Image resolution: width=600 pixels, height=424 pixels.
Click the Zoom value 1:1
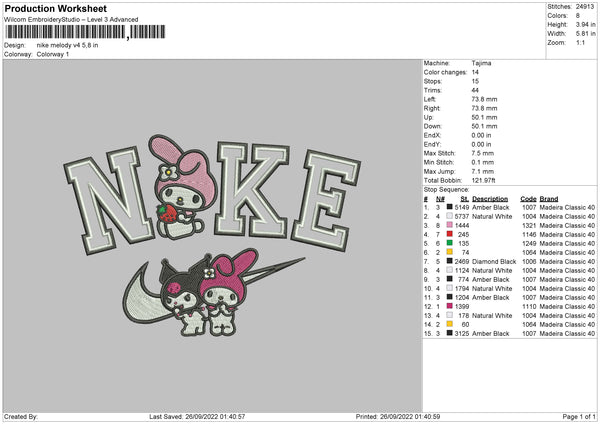pos(580,42)
